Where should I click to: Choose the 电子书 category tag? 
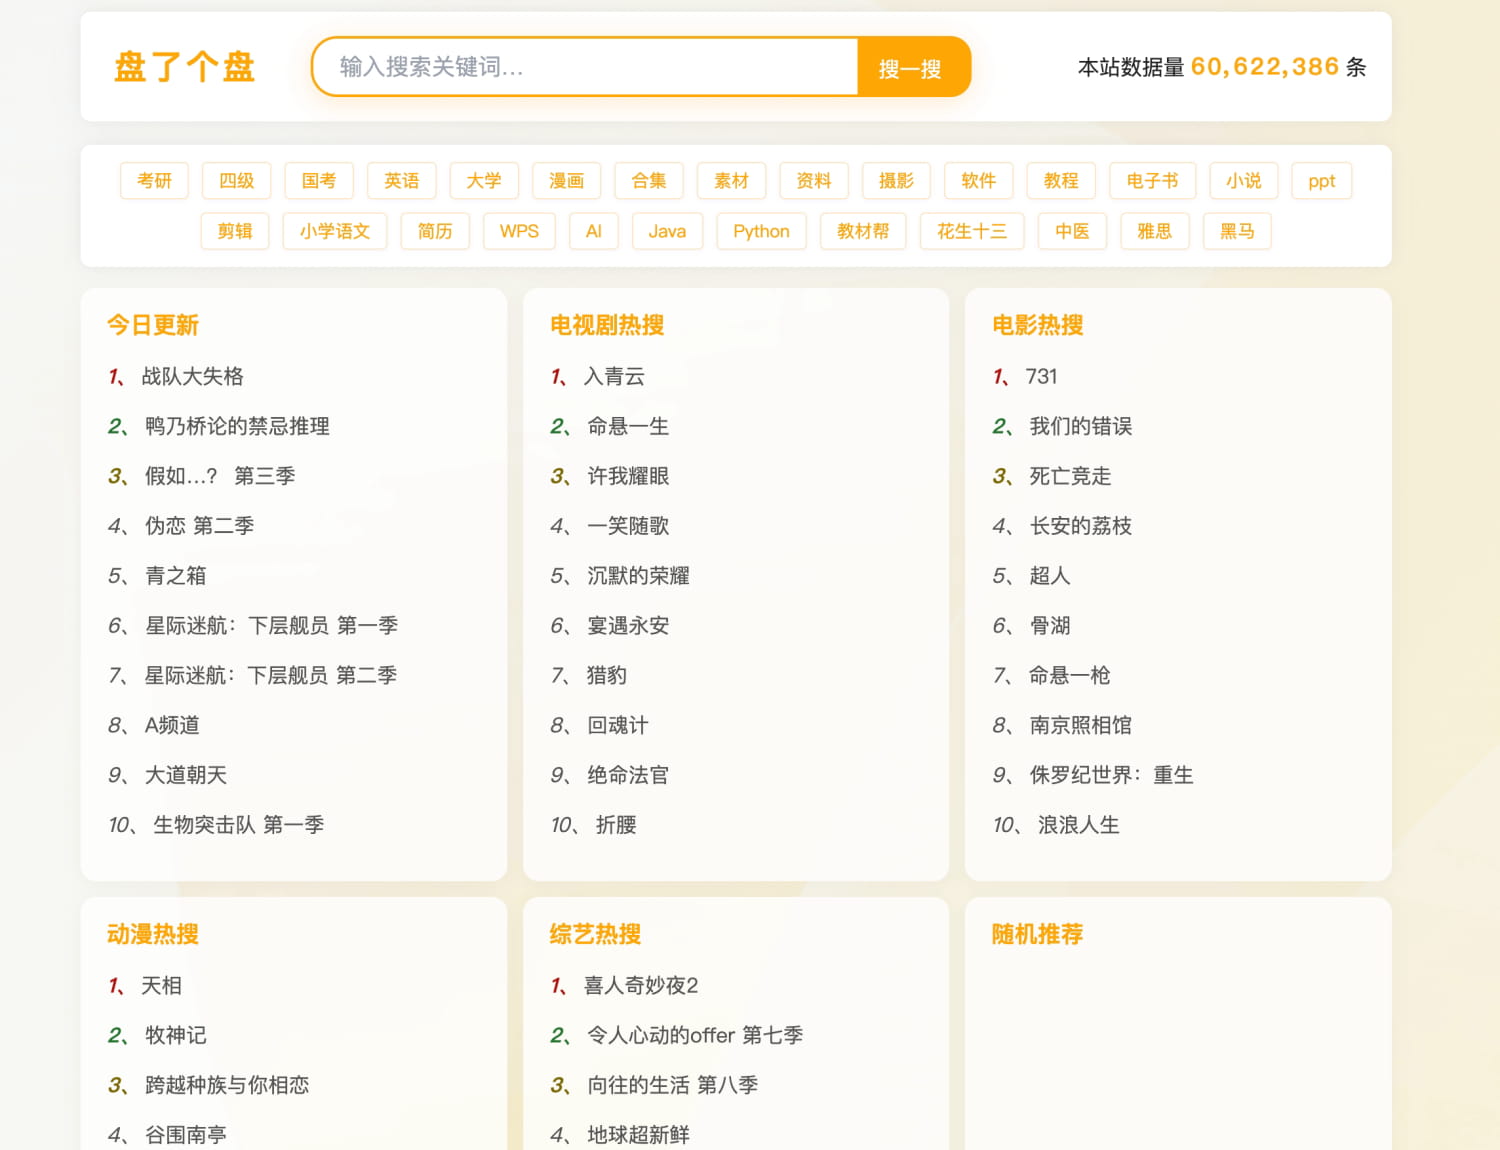[1152, 181]
